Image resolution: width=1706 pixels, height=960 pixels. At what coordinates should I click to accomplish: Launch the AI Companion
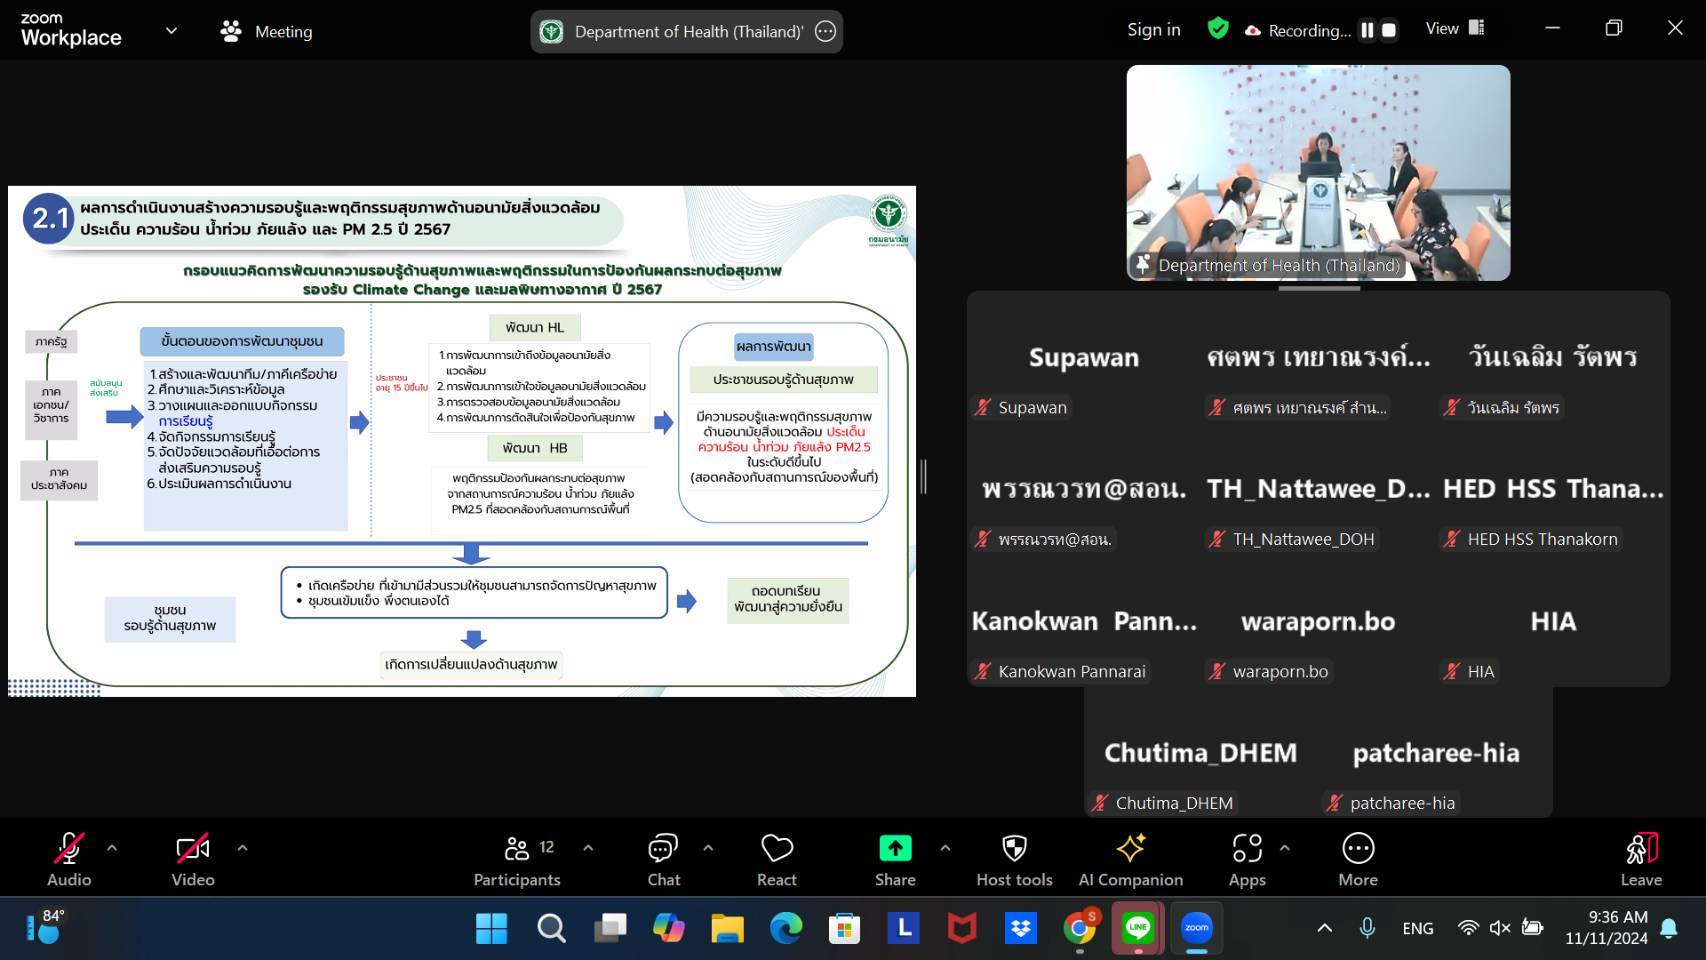point(1130,860)
